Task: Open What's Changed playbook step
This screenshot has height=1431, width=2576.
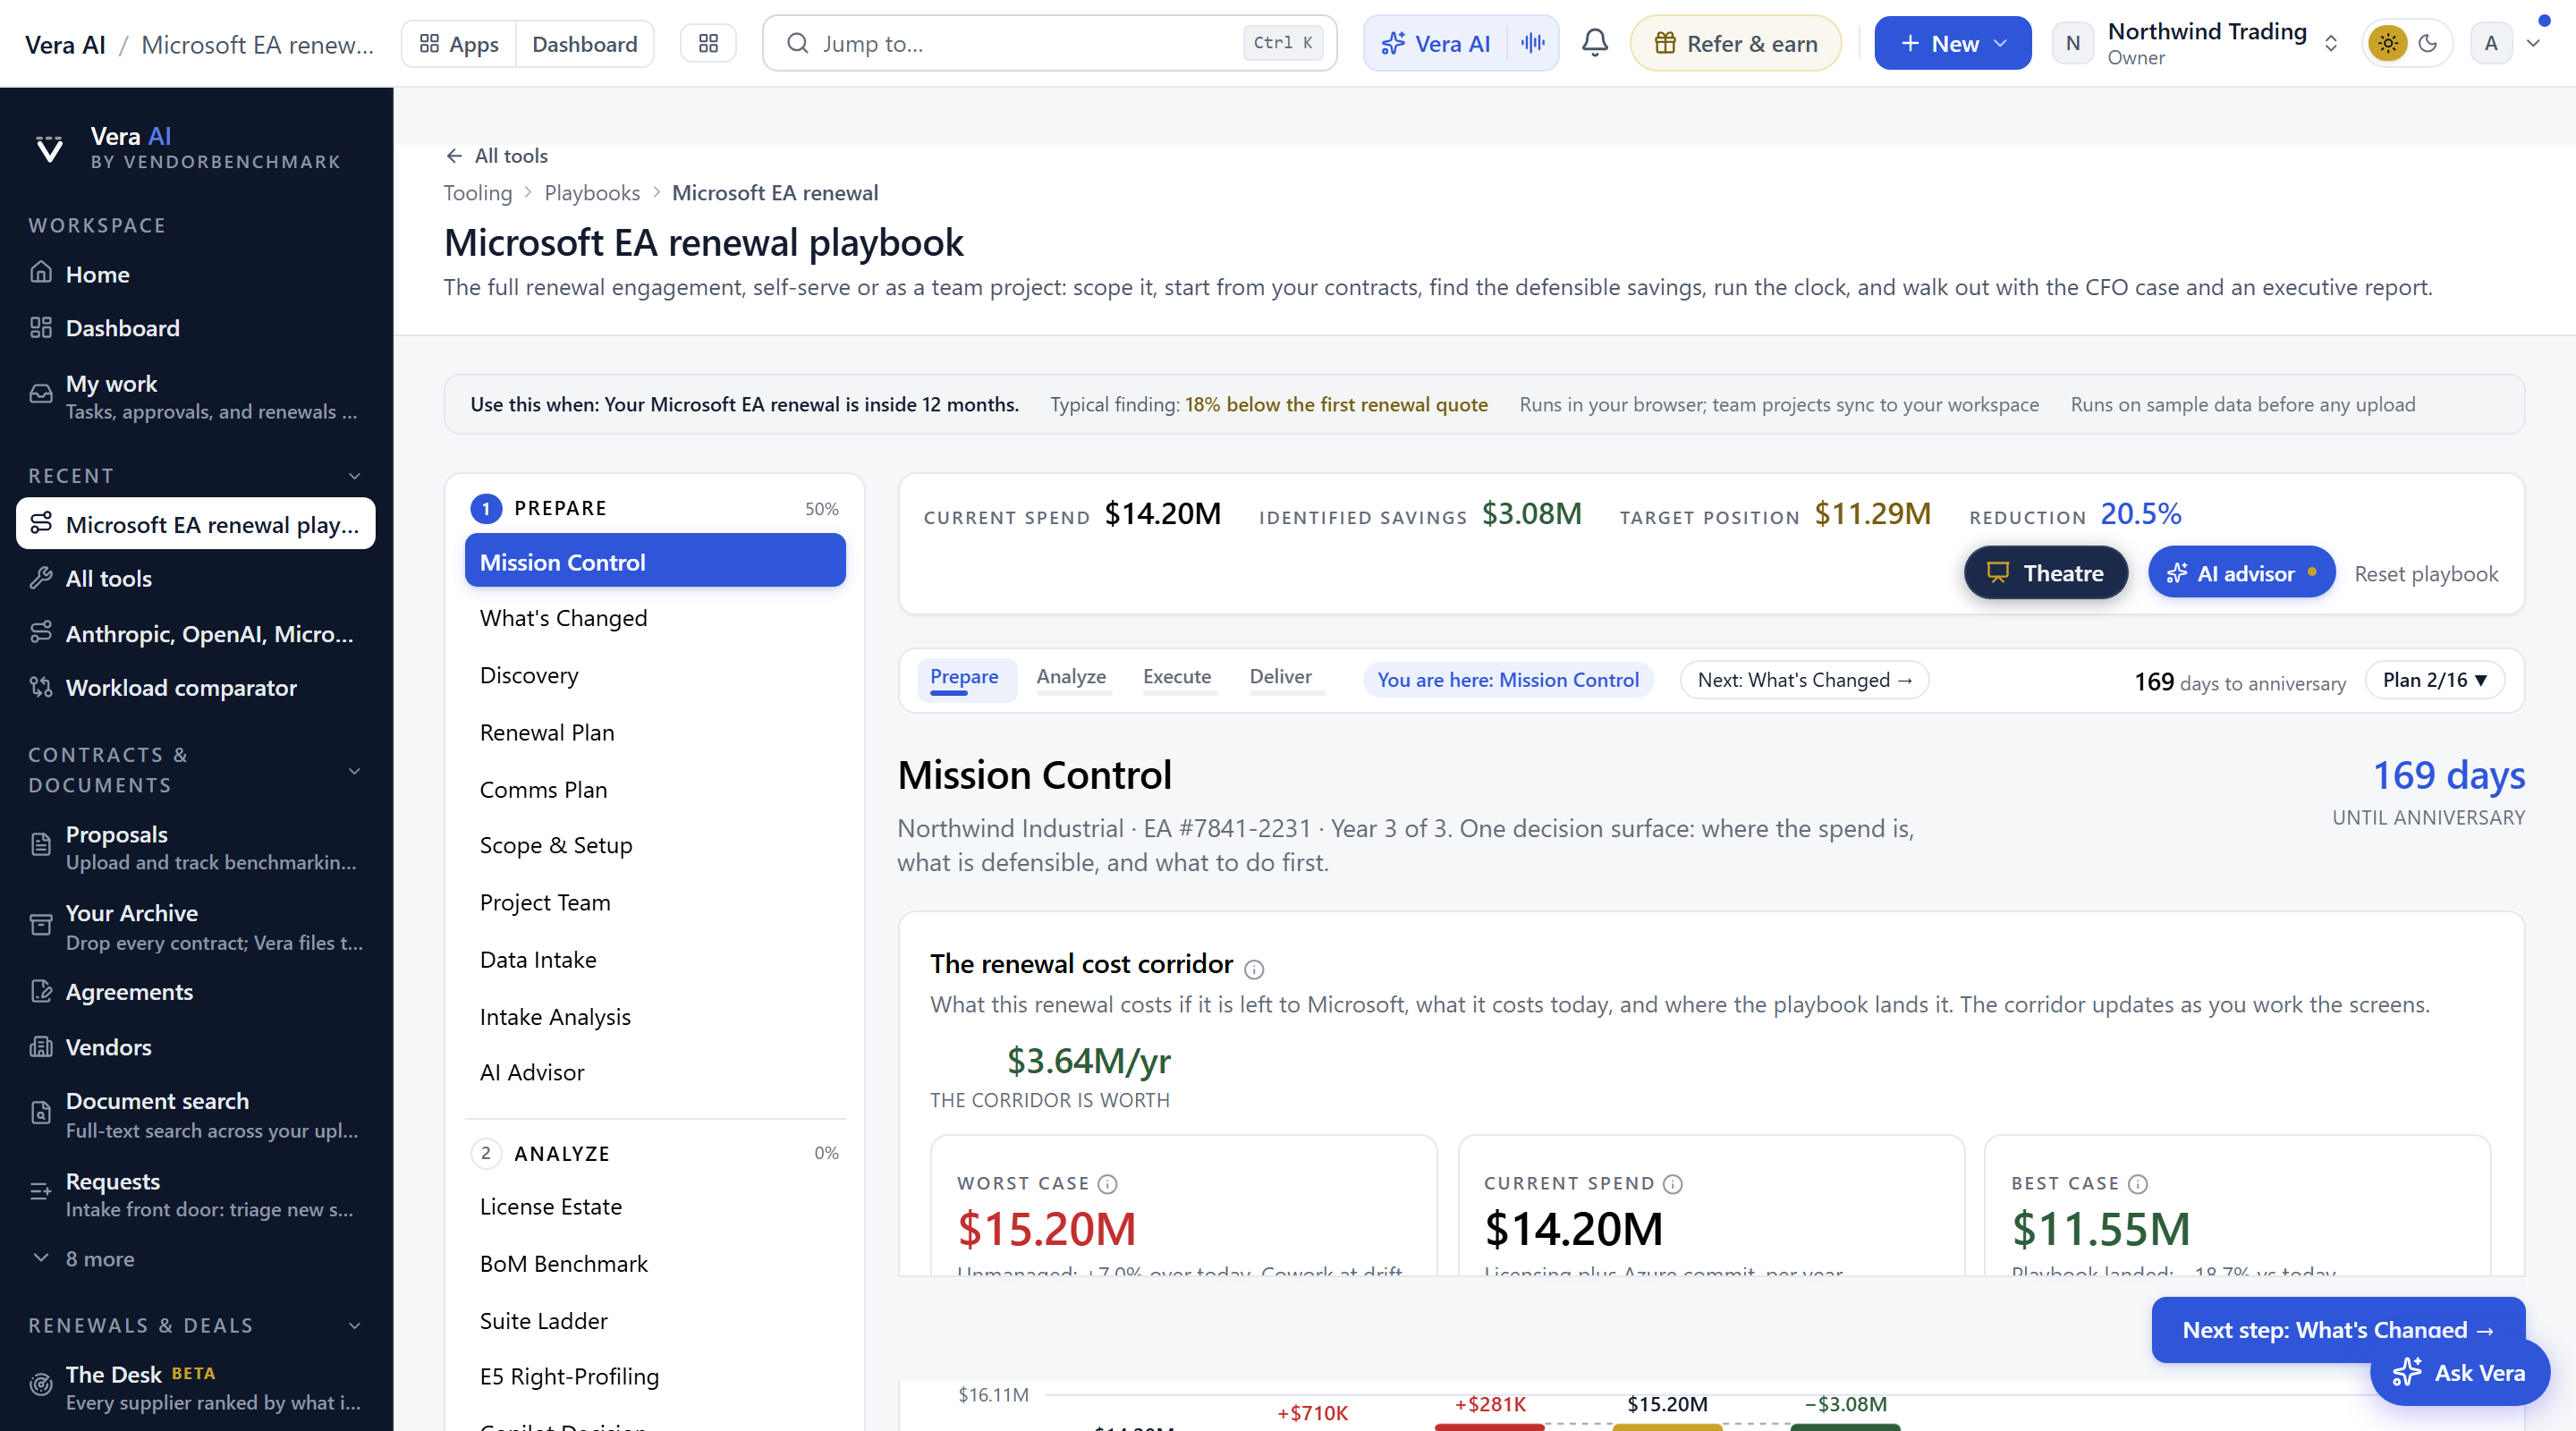Action: coord(655,618)
